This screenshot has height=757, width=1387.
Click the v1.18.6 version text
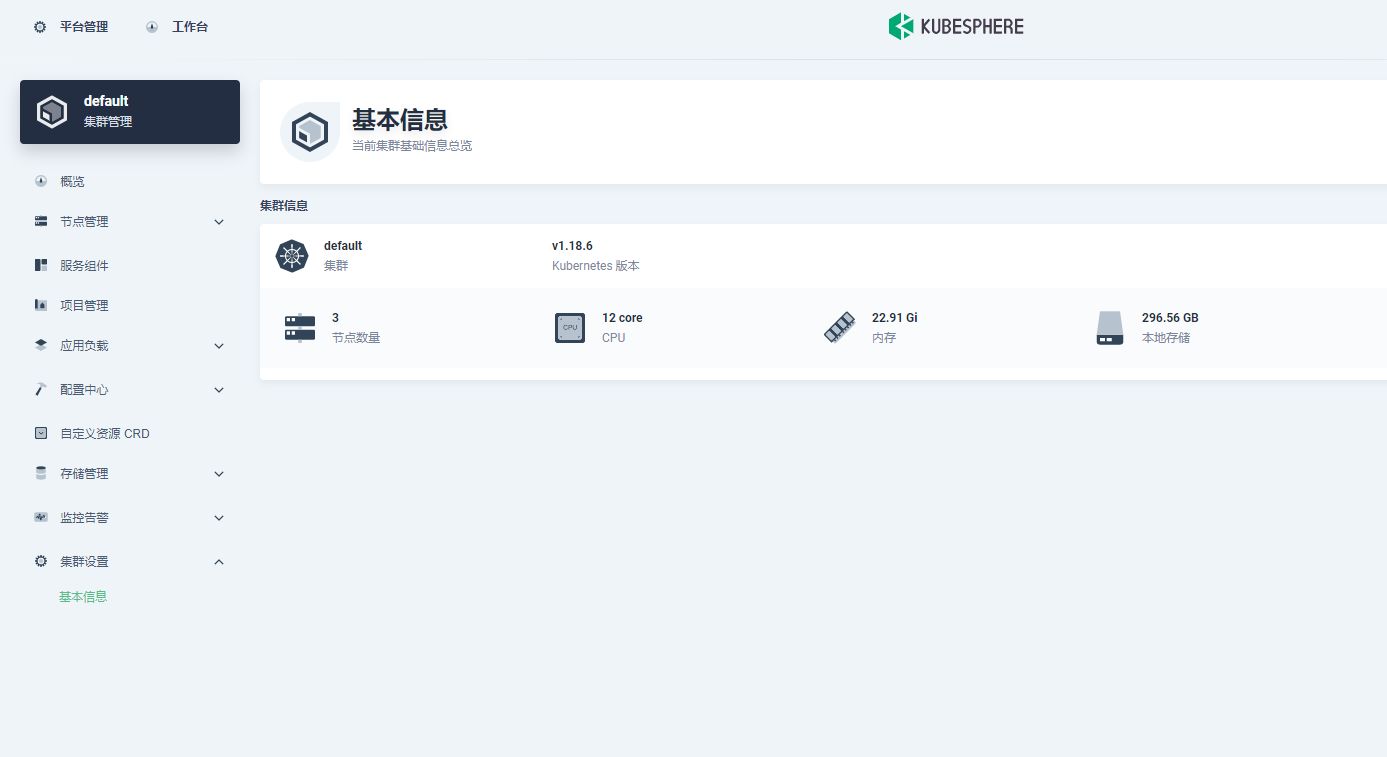pyautogui.click(x=572, y=246)
